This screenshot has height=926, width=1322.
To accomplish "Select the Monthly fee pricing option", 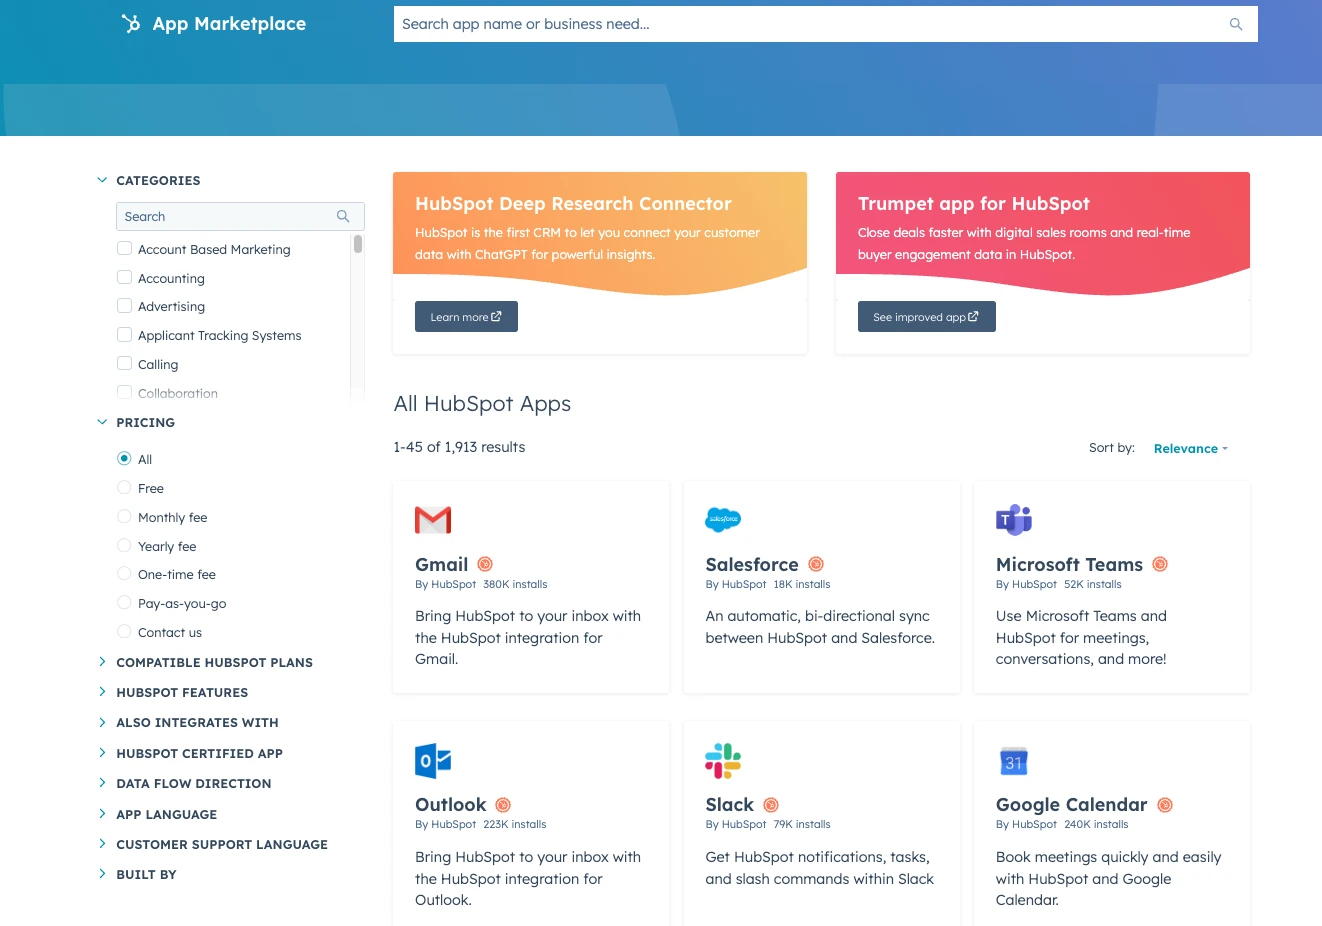I will [124, 516].
